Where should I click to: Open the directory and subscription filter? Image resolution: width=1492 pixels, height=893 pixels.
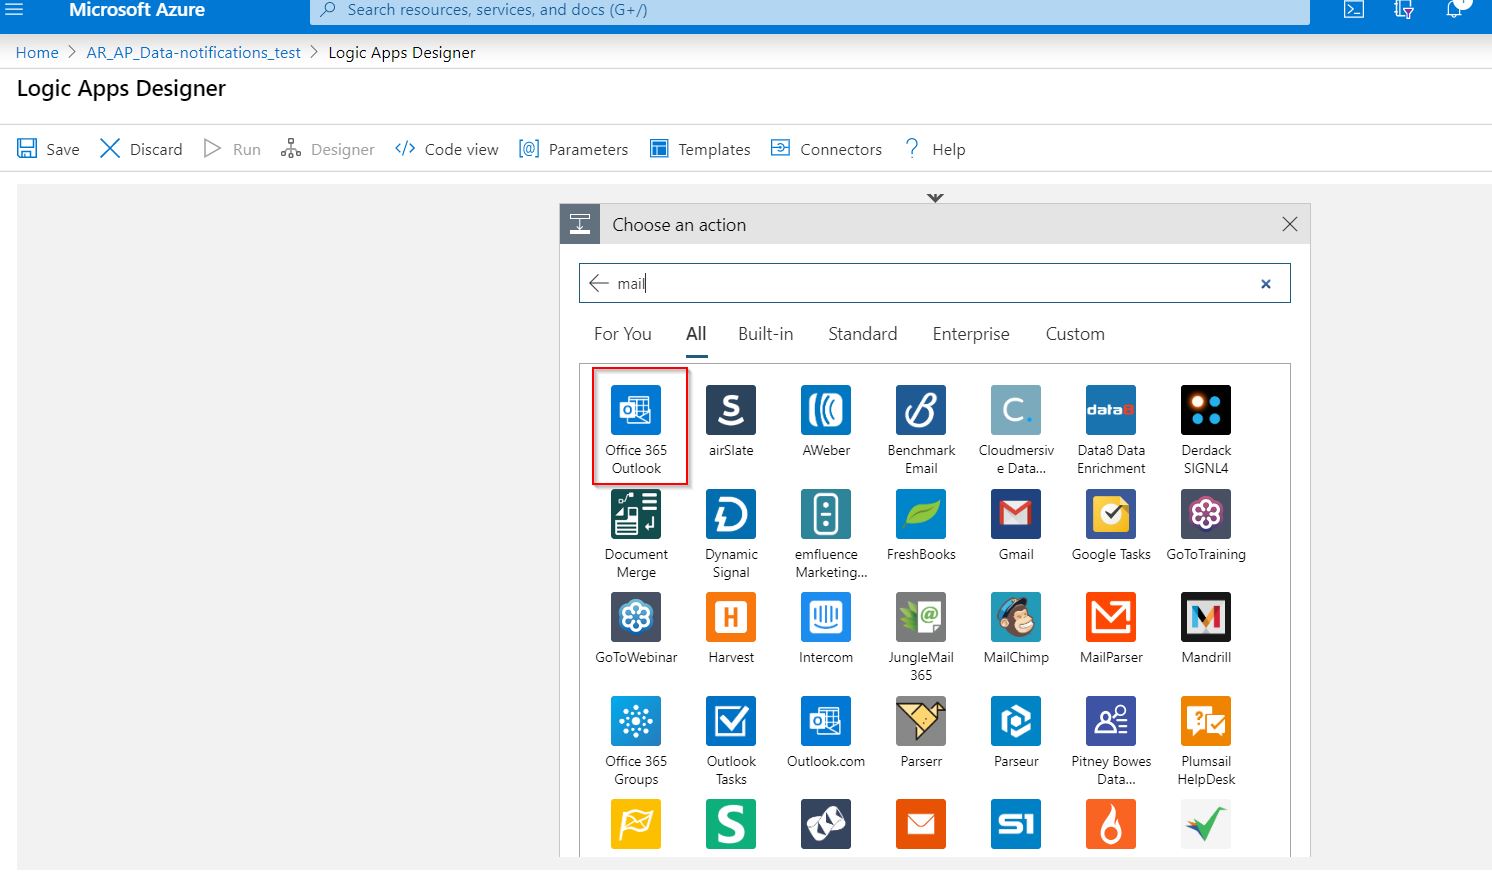(1404, 10)
